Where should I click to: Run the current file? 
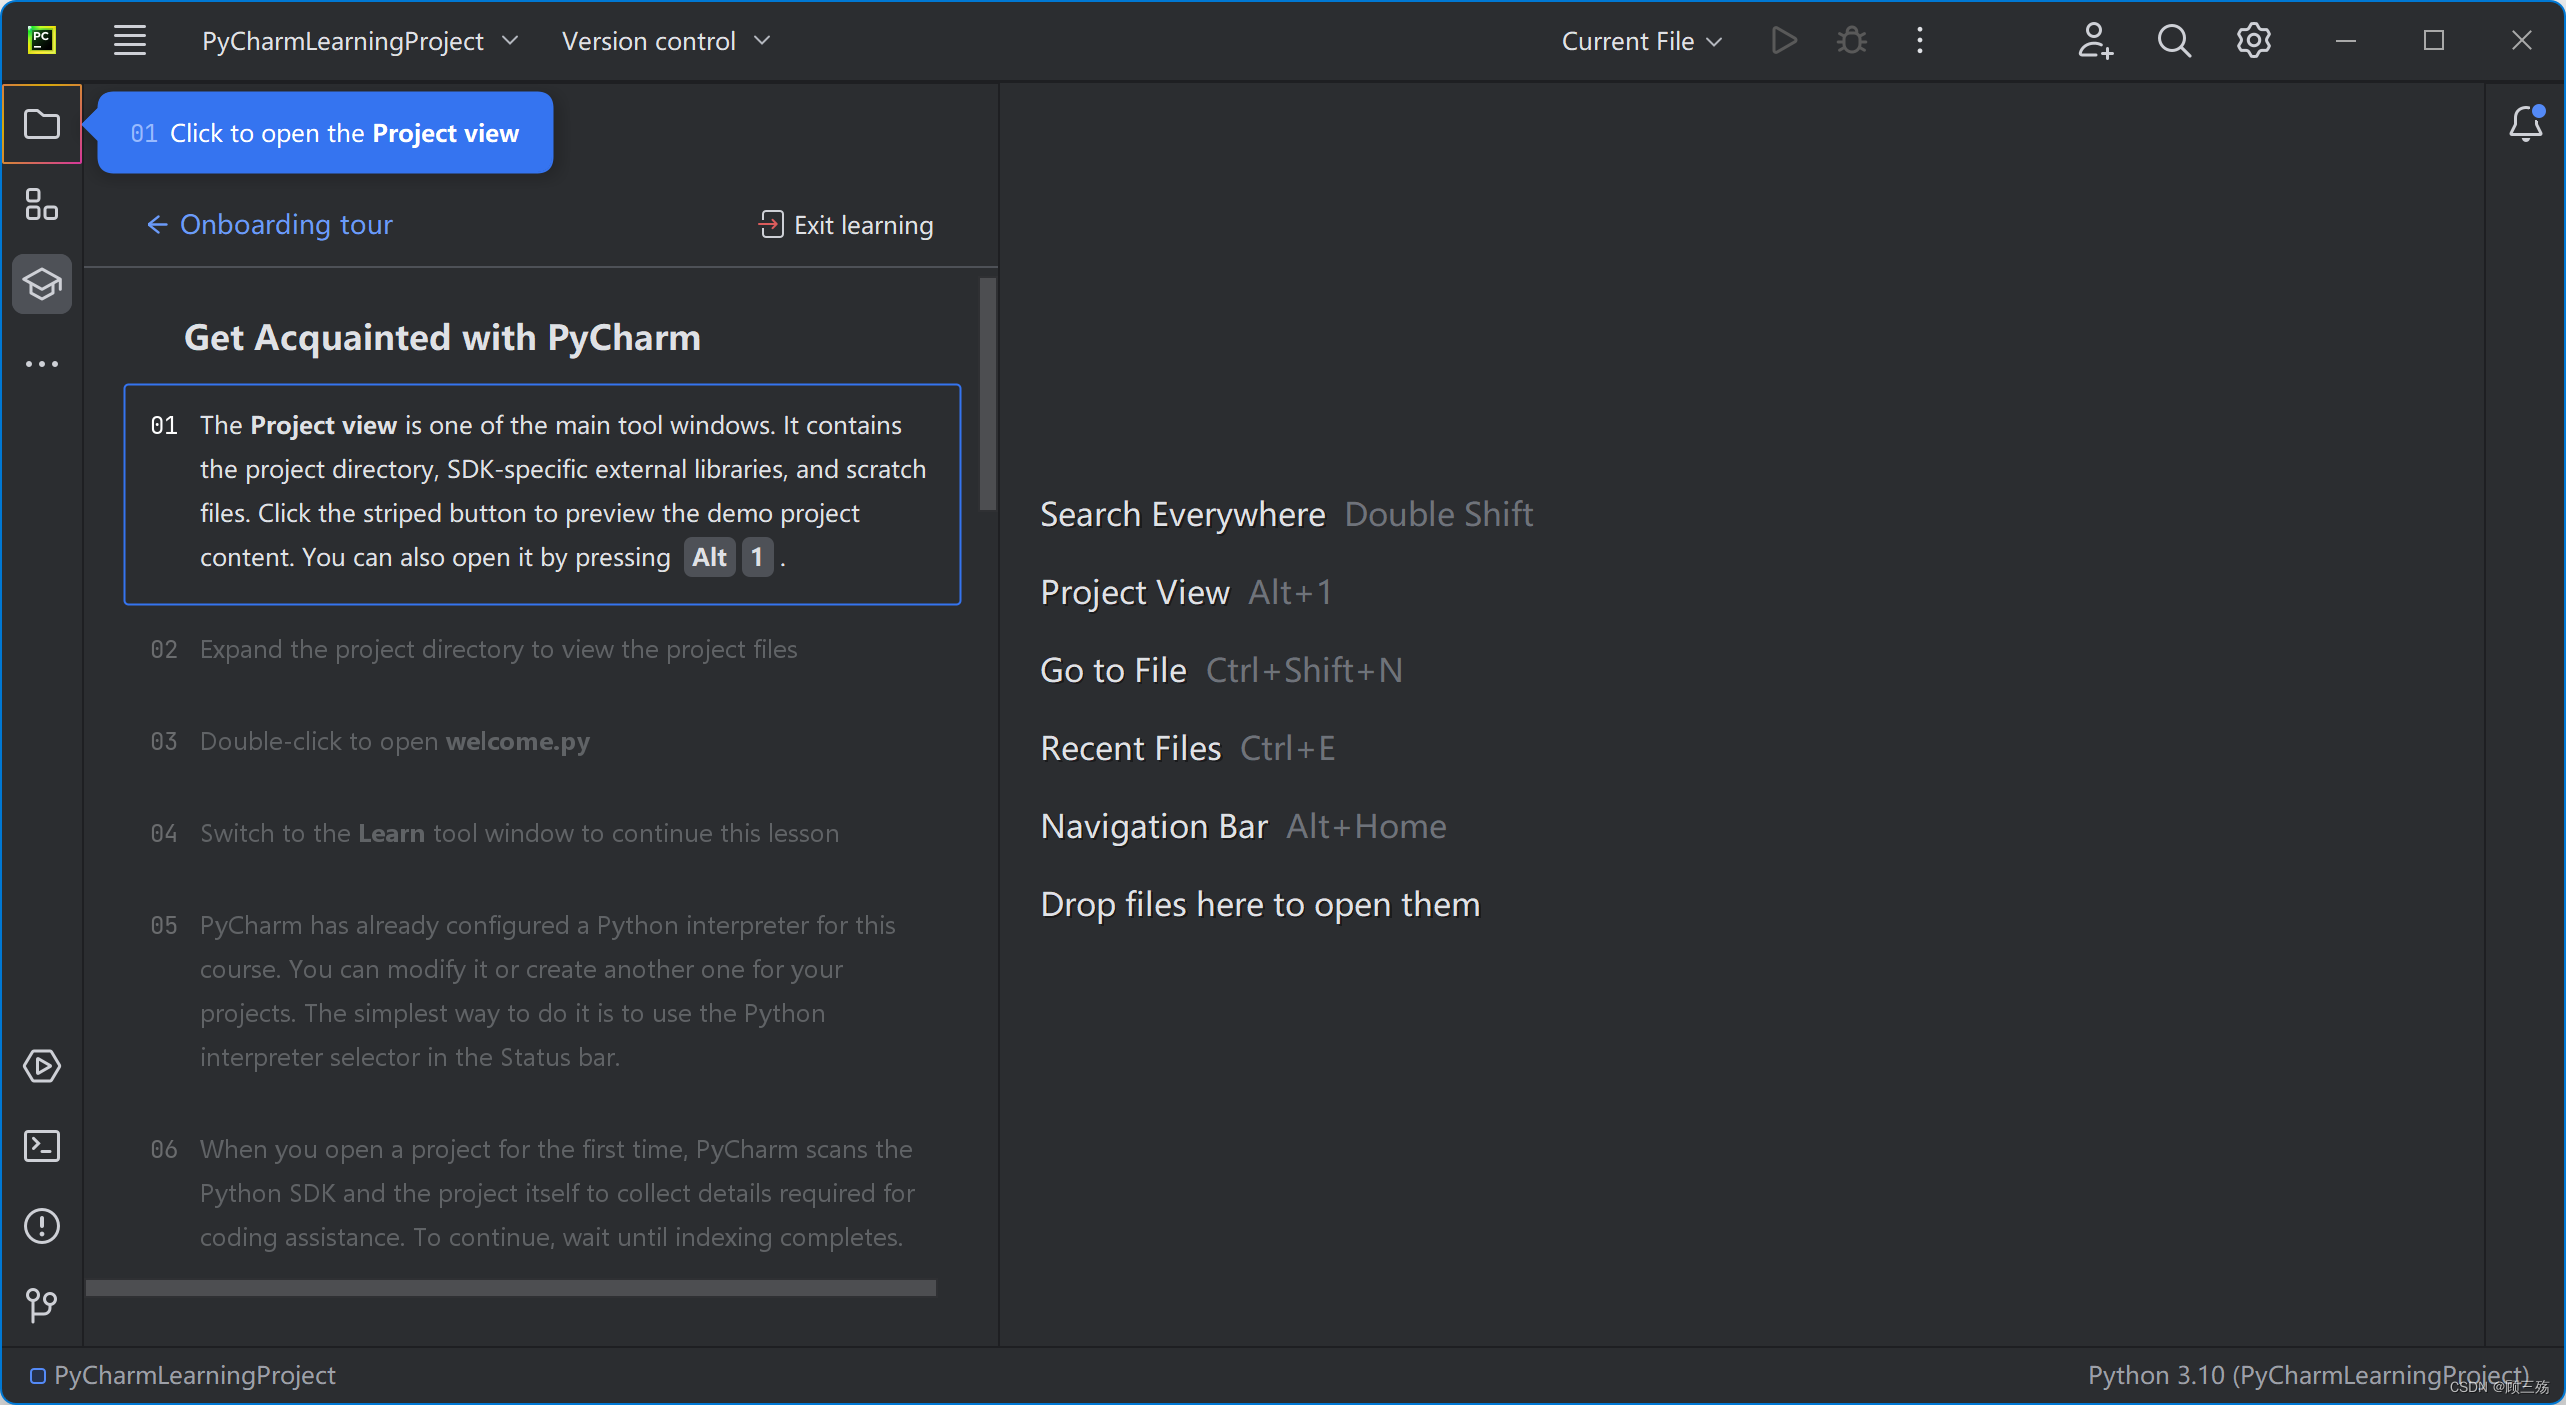pos(1784,41)
